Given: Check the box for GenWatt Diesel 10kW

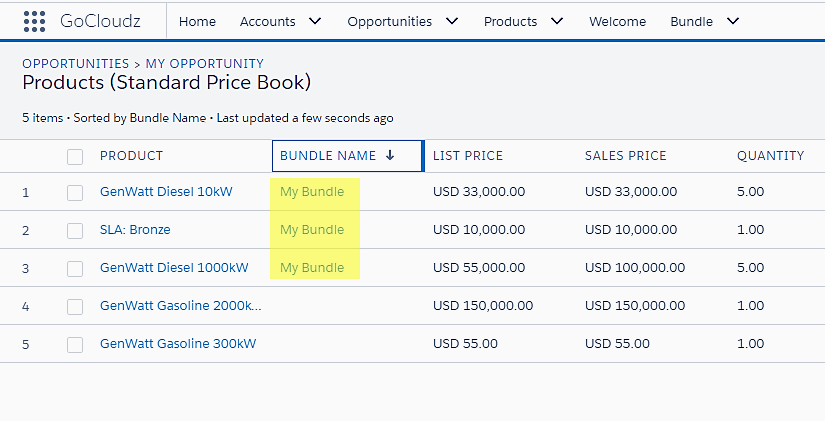Looking at the screenshot, I should [75, 192].
